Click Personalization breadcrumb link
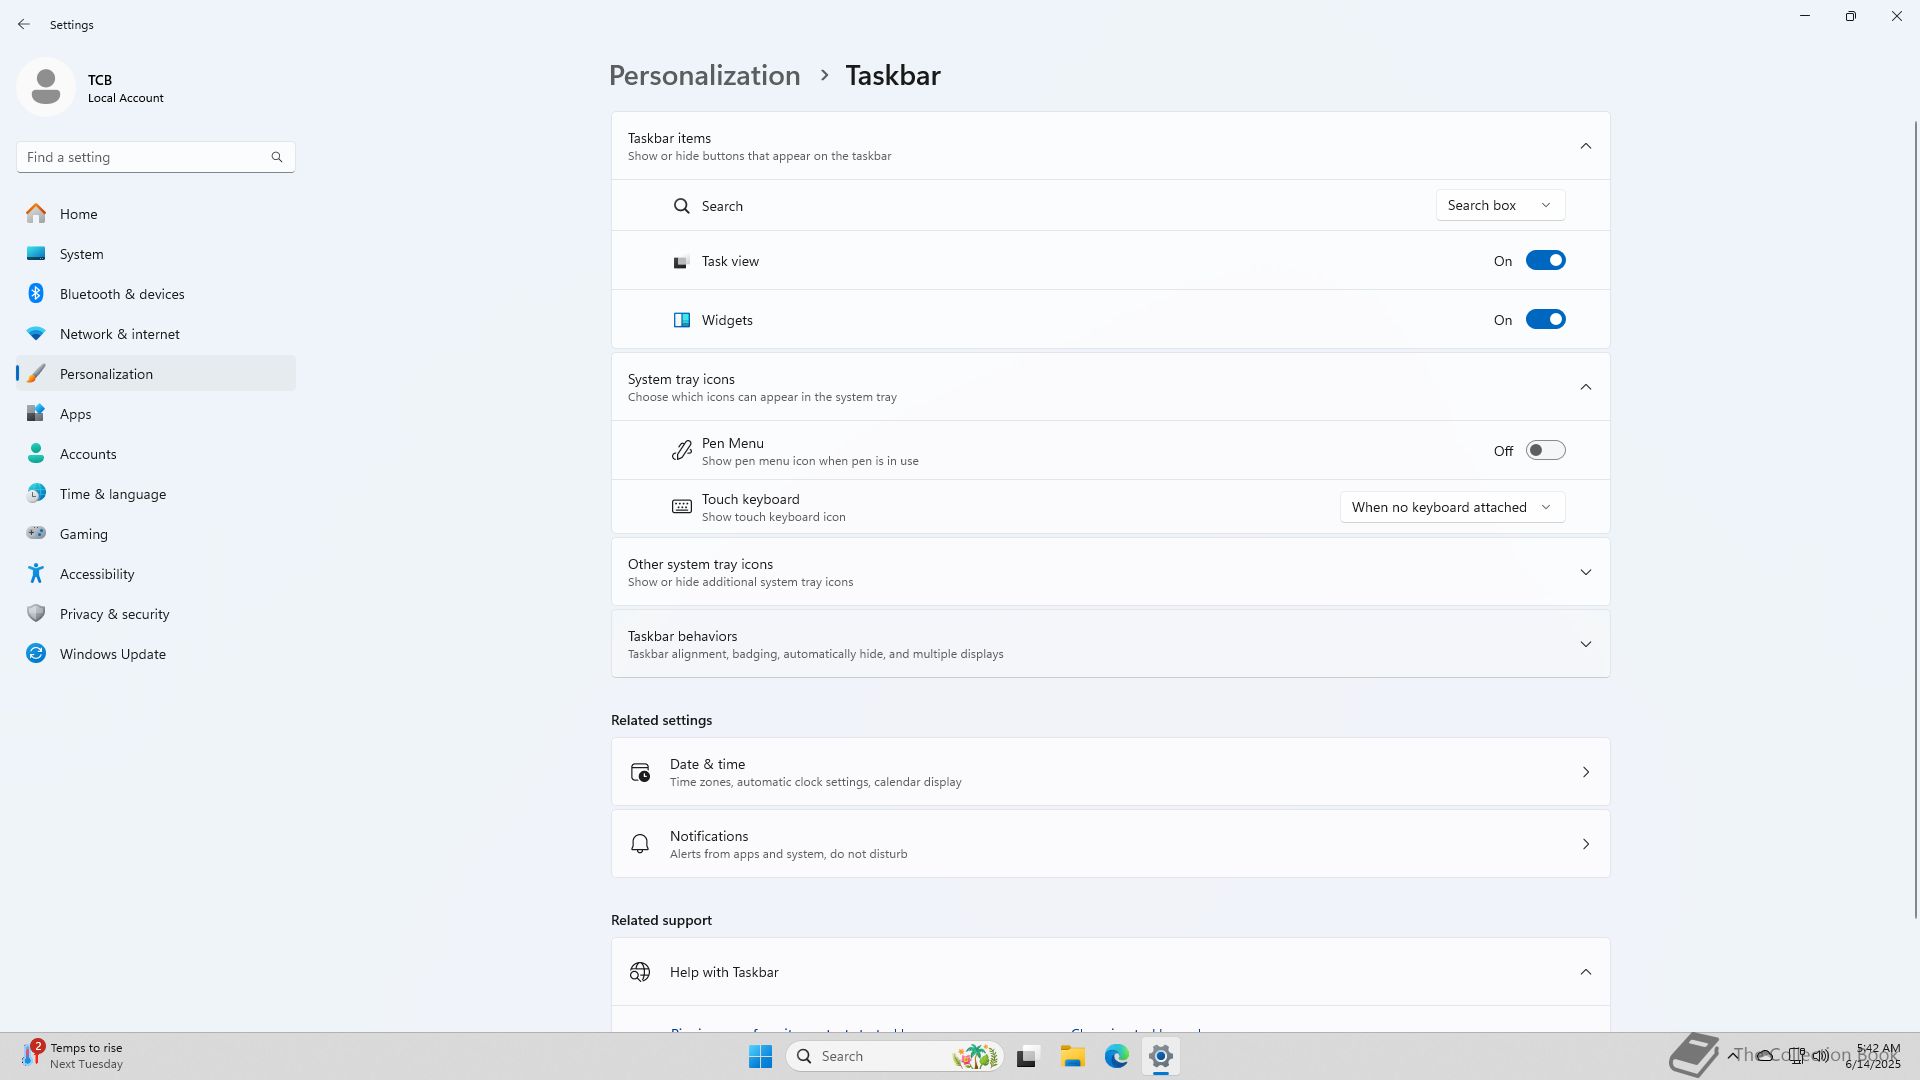This screenshot has height=1080, width=1920. tap(704, 76)
